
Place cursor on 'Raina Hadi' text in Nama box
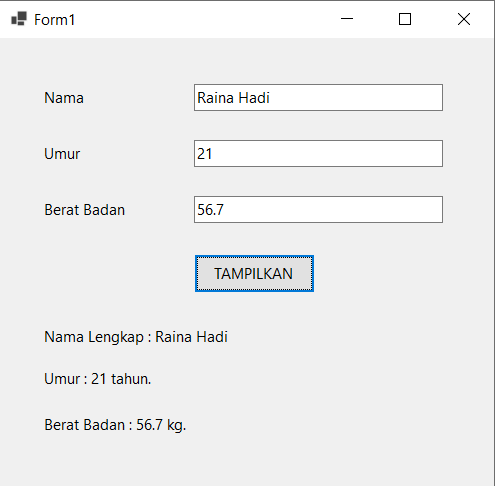(233, 98)
